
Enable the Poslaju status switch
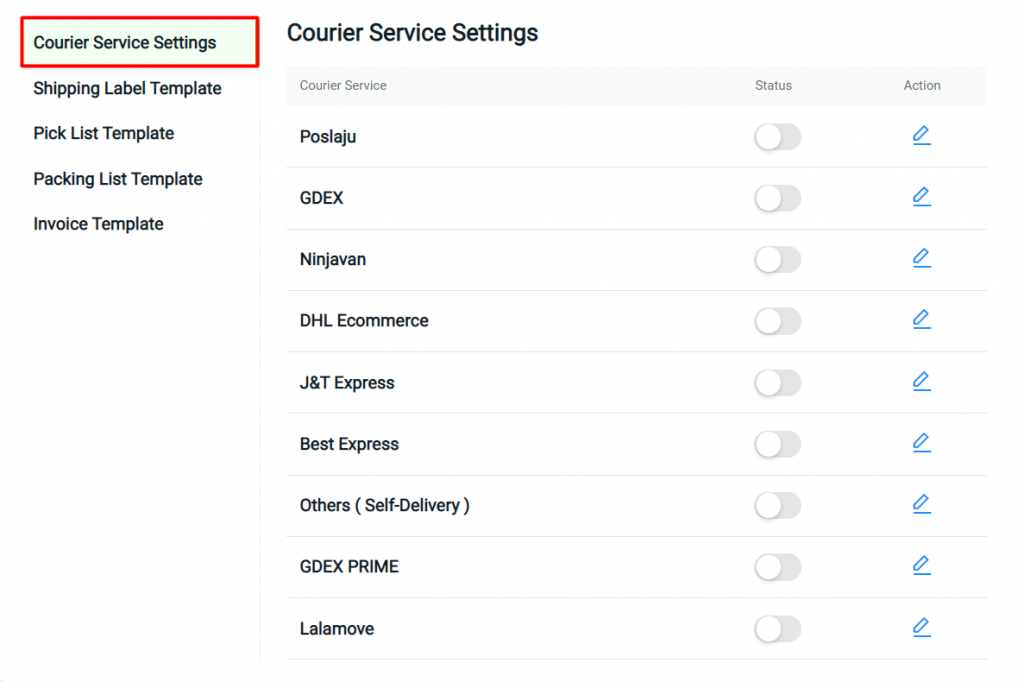[x=777, y=137]
